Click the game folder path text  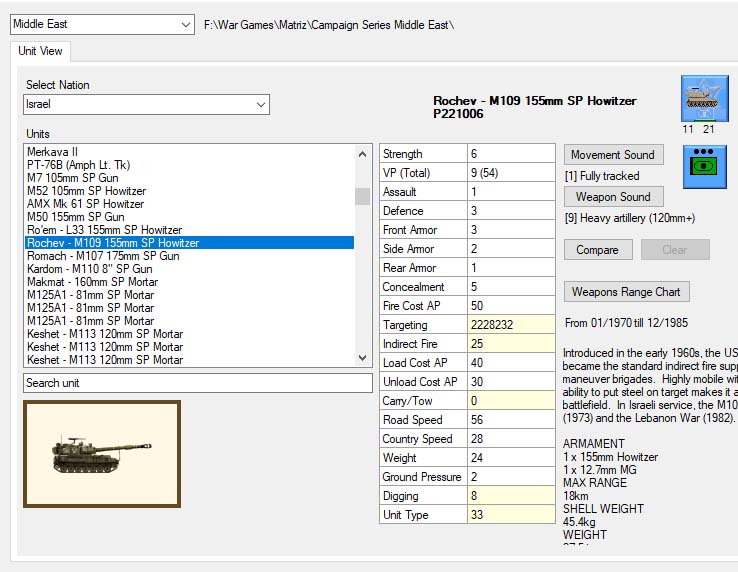click(329, 24)
